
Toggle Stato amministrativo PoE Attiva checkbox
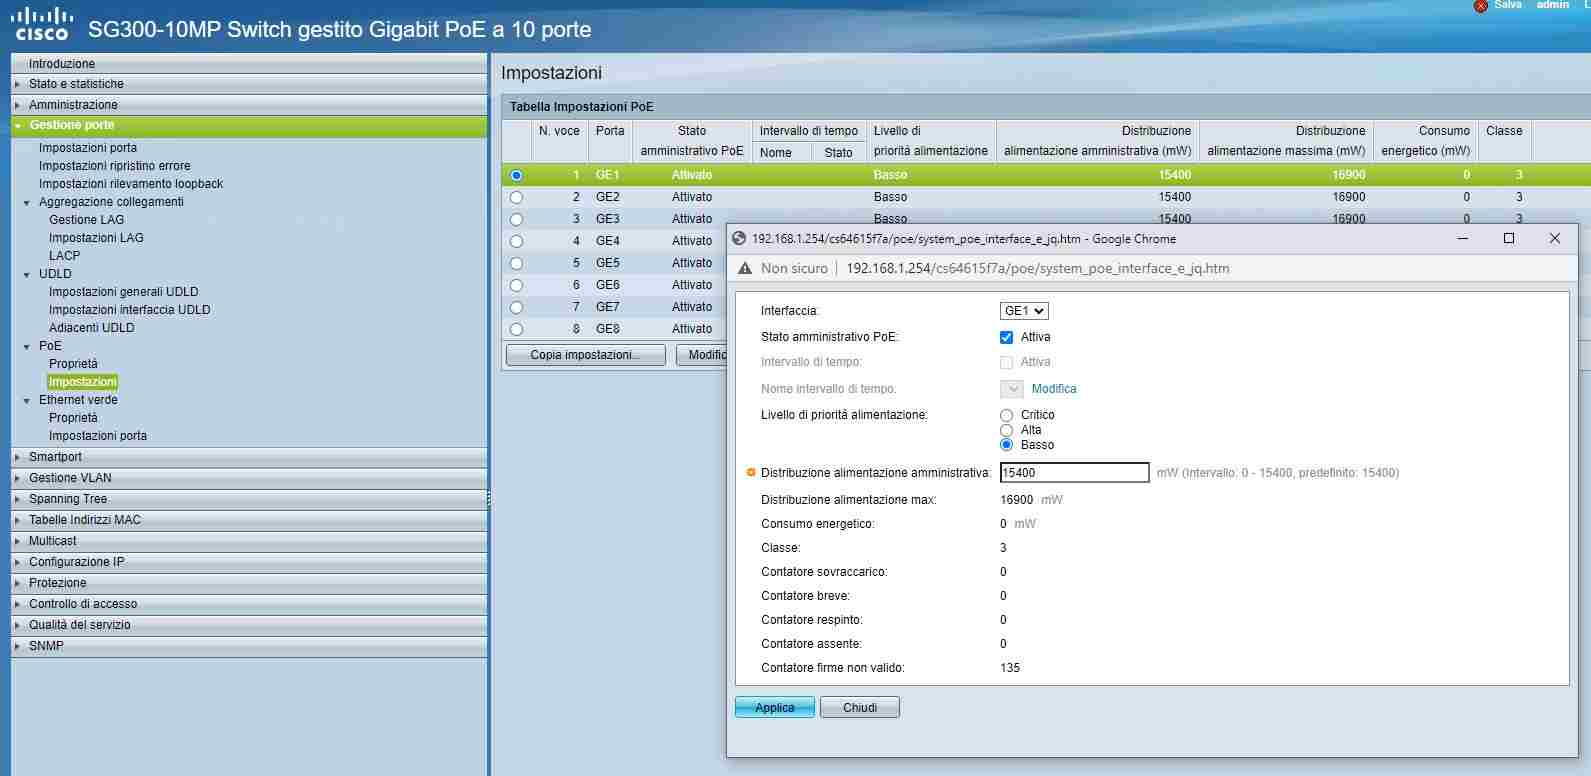[1007, 337]
